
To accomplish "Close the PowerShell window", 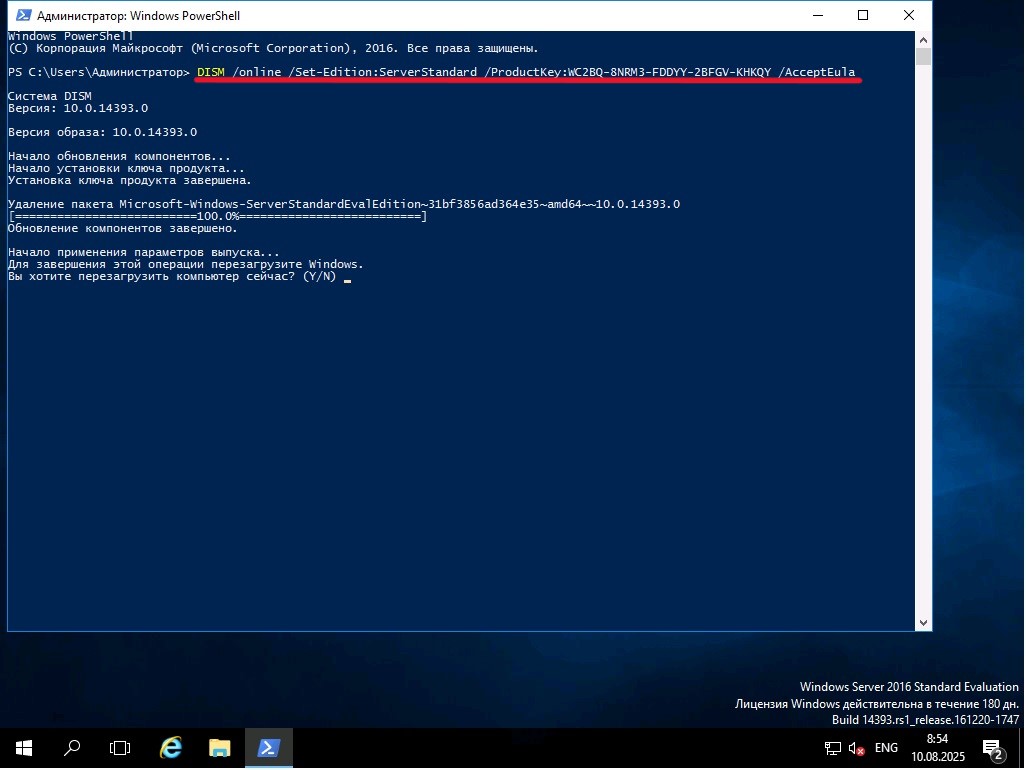I will pos(909,16).
